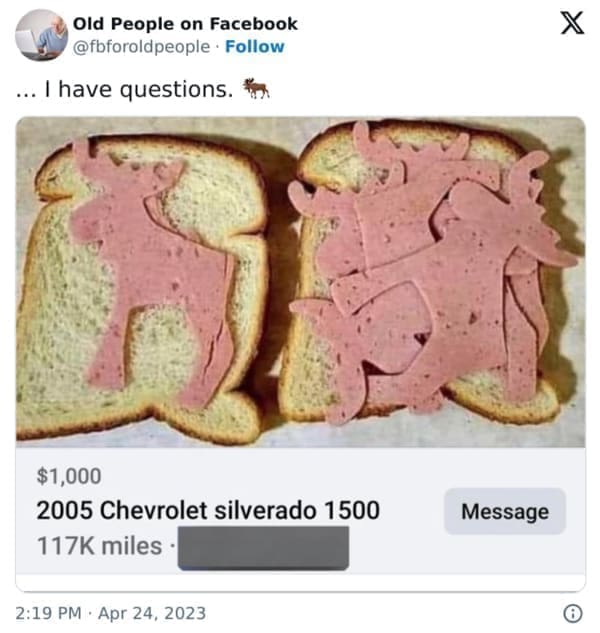Click the moose emoji in tweet

pyautogui.click(x=256, y=88)
